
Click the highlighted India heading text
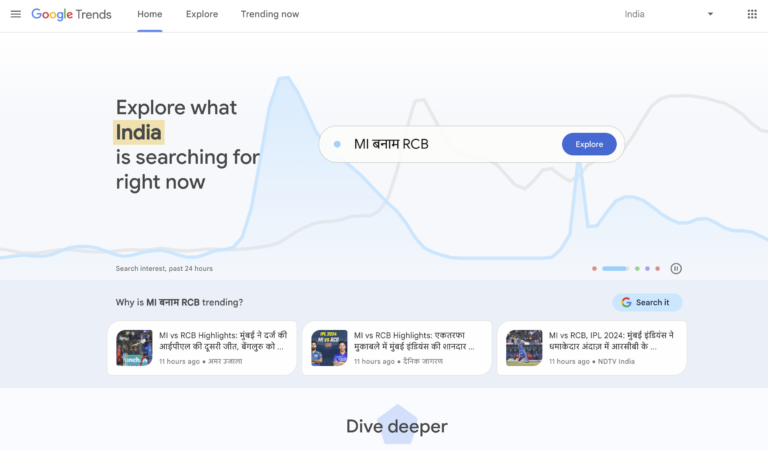click(139, 132)
